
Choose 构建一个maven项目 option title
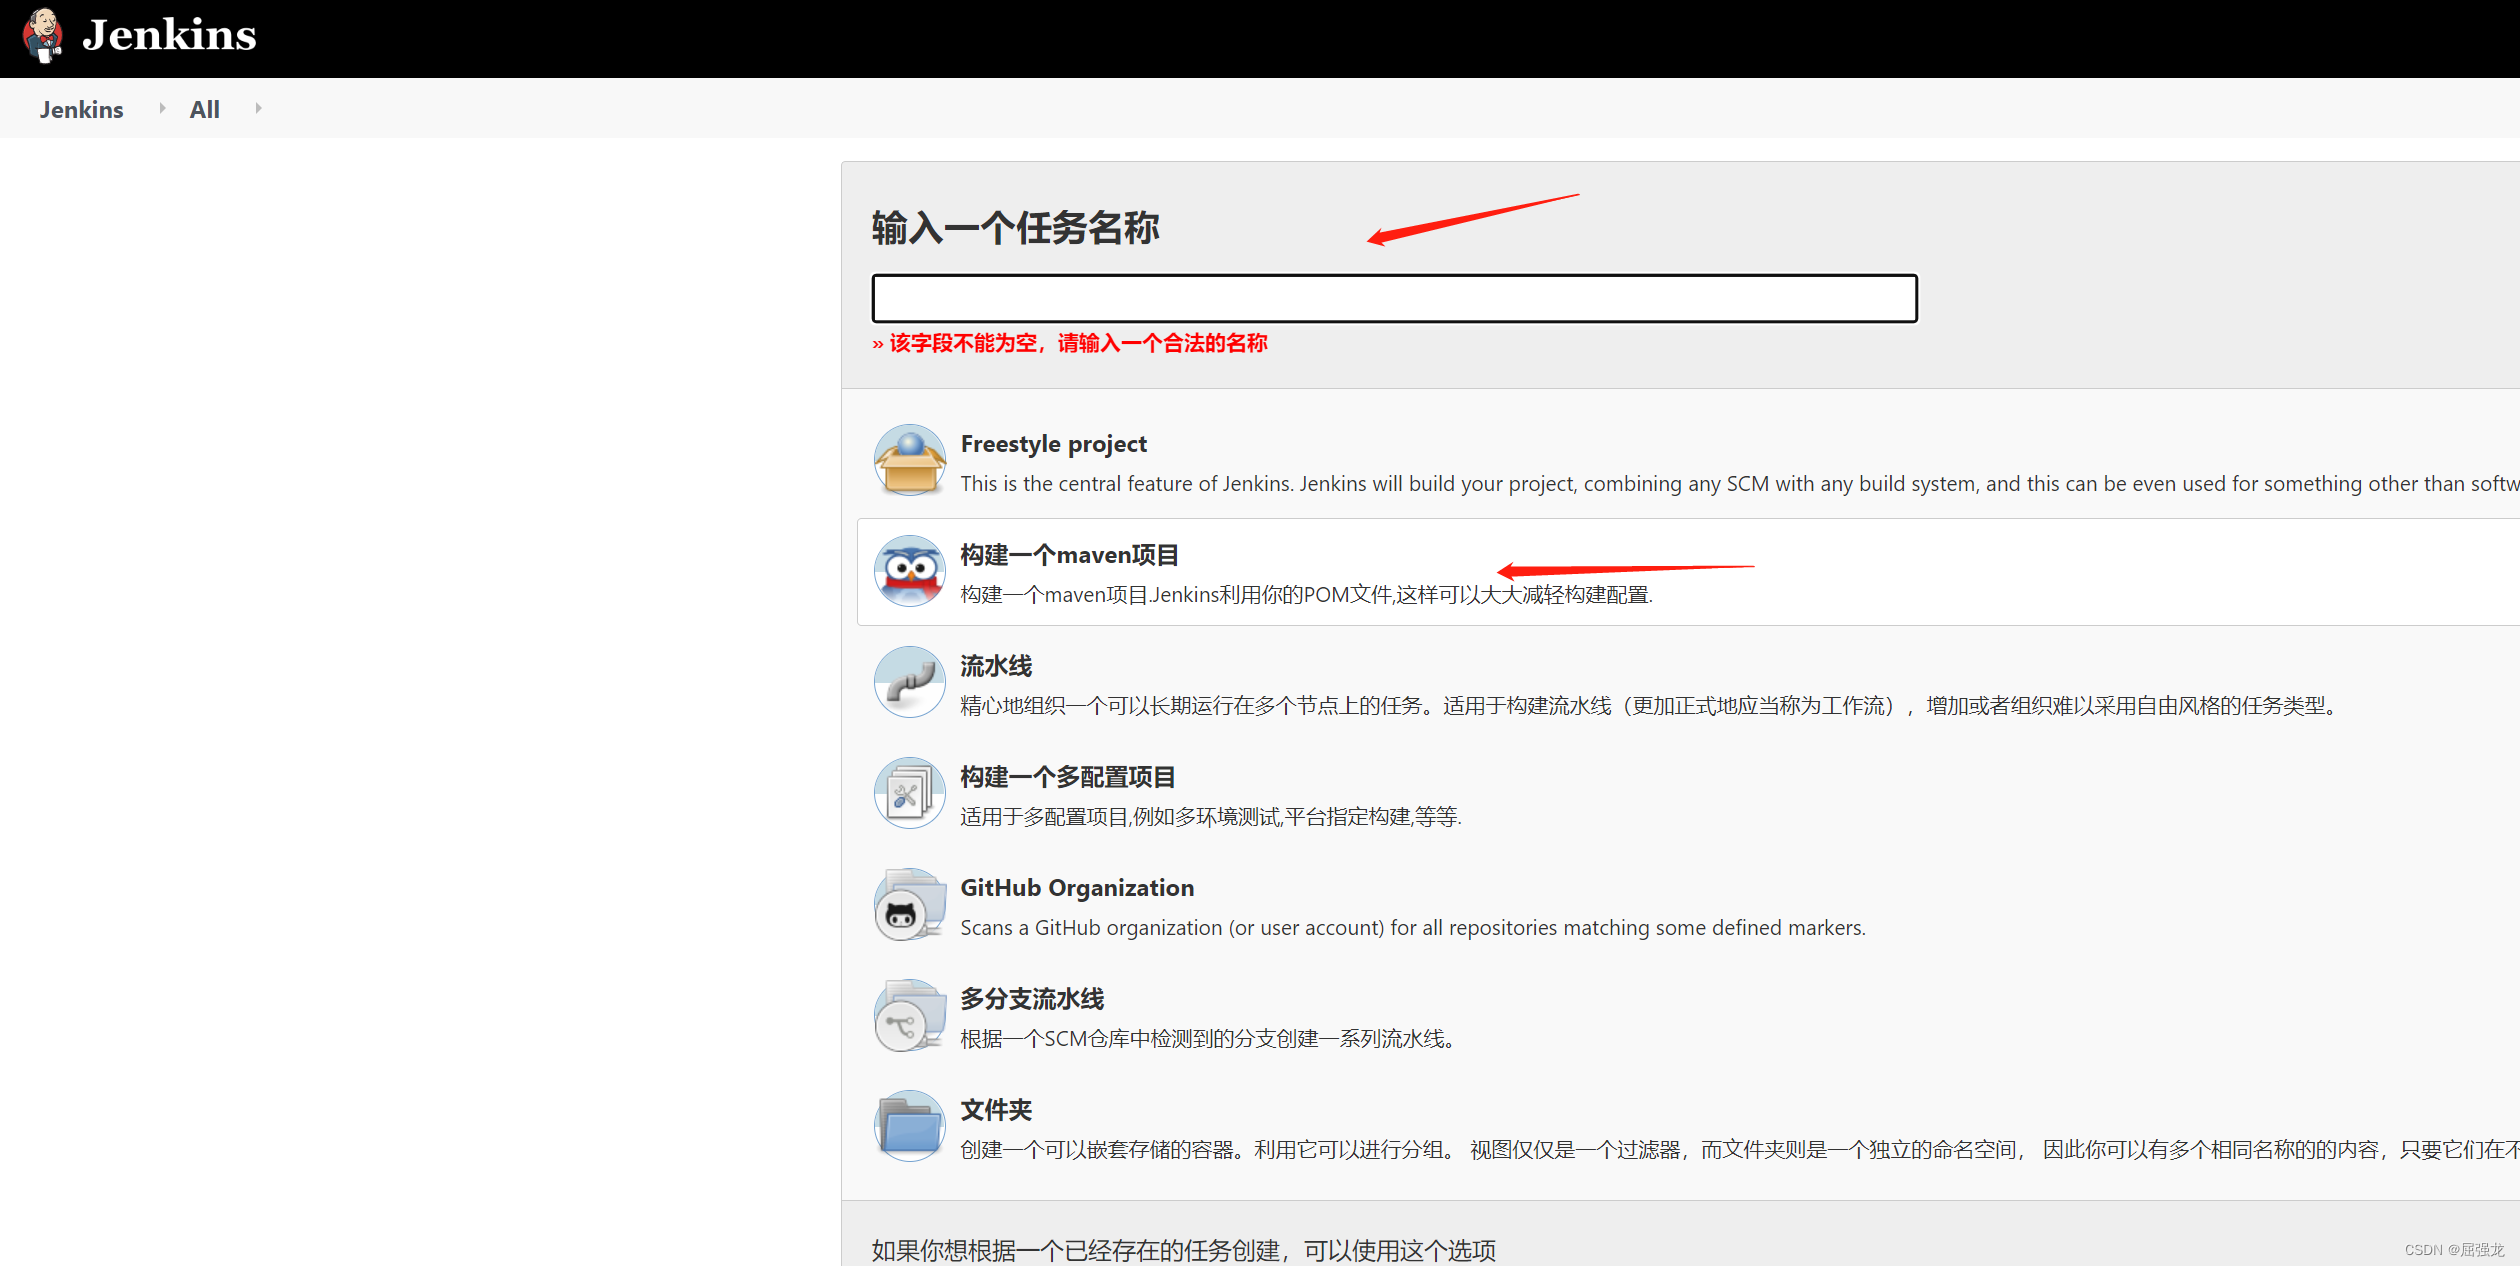pyautogui.click(x=1069, y=555)
